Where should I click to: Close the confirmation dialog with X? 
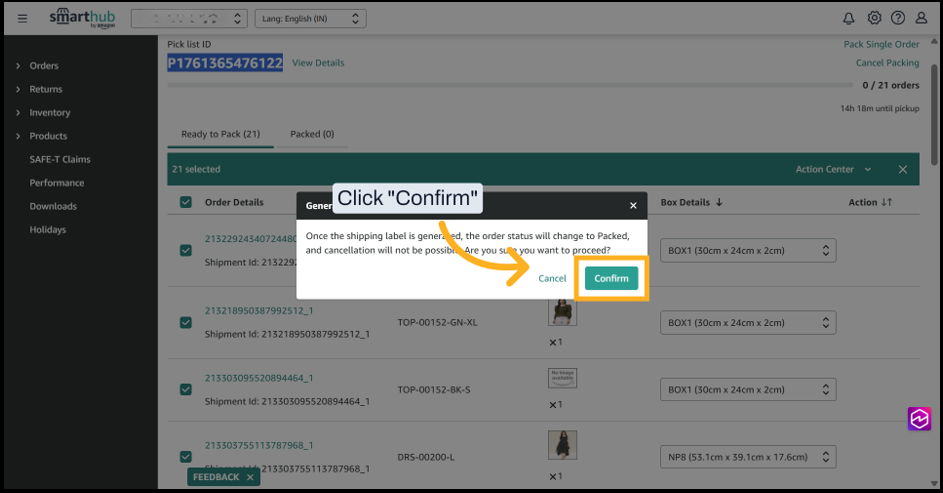pos(632,205)
